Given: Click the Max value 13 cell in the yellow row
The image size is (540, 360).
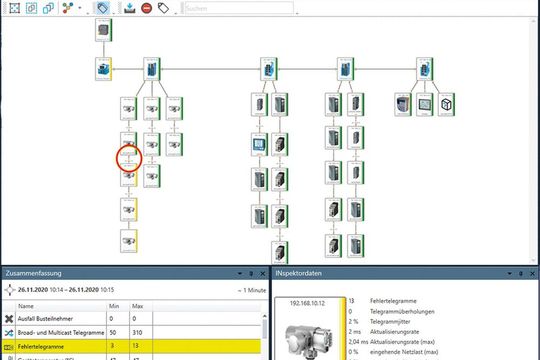Looking at the screenshot, I should pyautogui.click(x=141, y=346).
